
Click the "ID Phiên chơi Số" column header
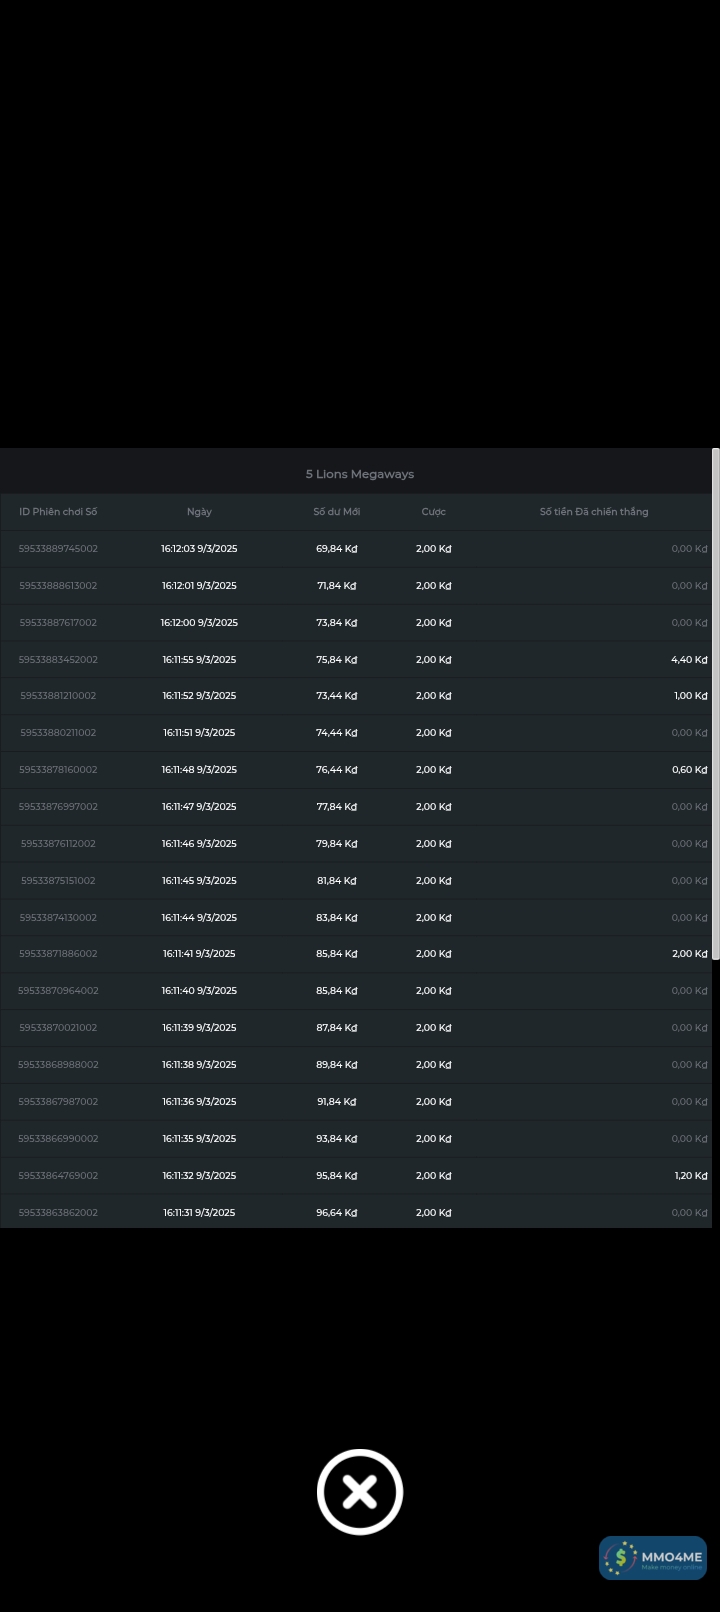(x=58, y=512)
